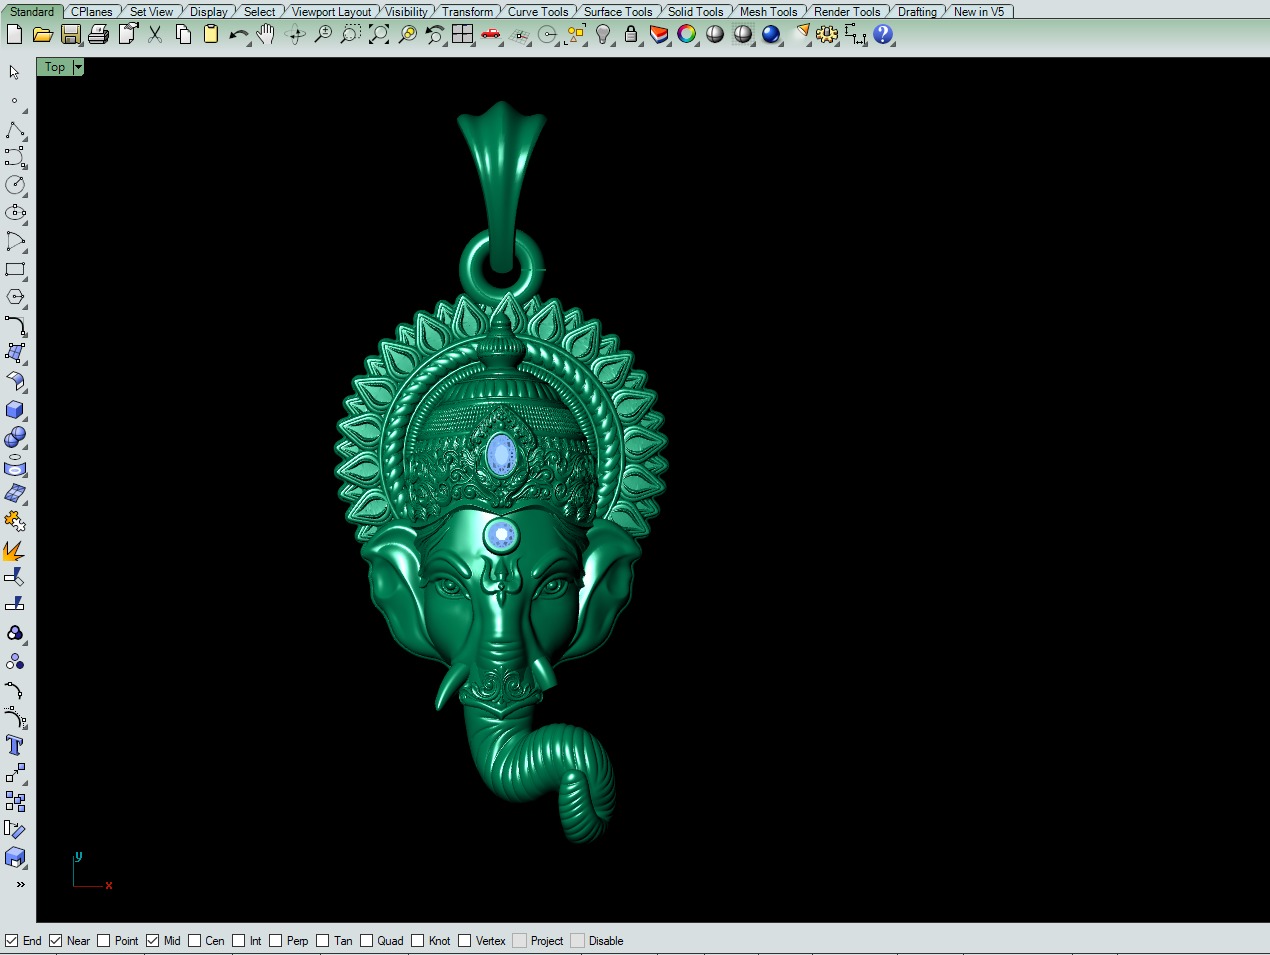Switch to the Transform toolbar tab

coord(468,12)
